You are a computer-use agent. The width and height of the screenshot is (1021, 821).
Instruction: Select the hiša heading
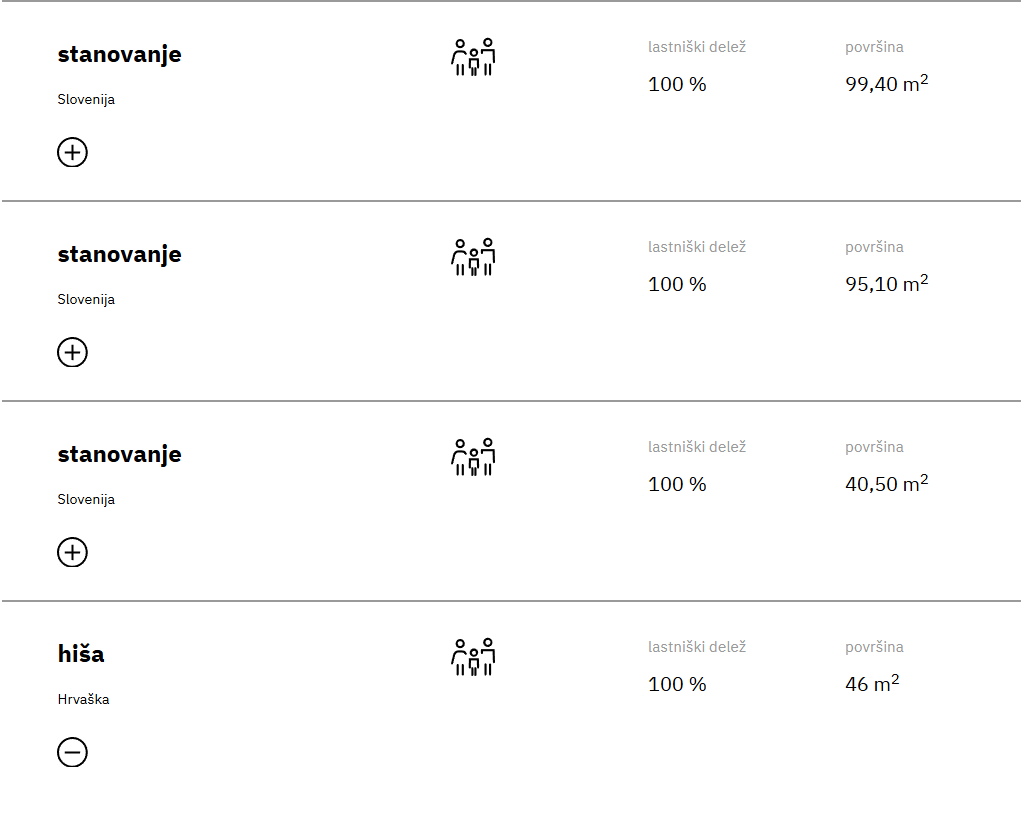81,654
